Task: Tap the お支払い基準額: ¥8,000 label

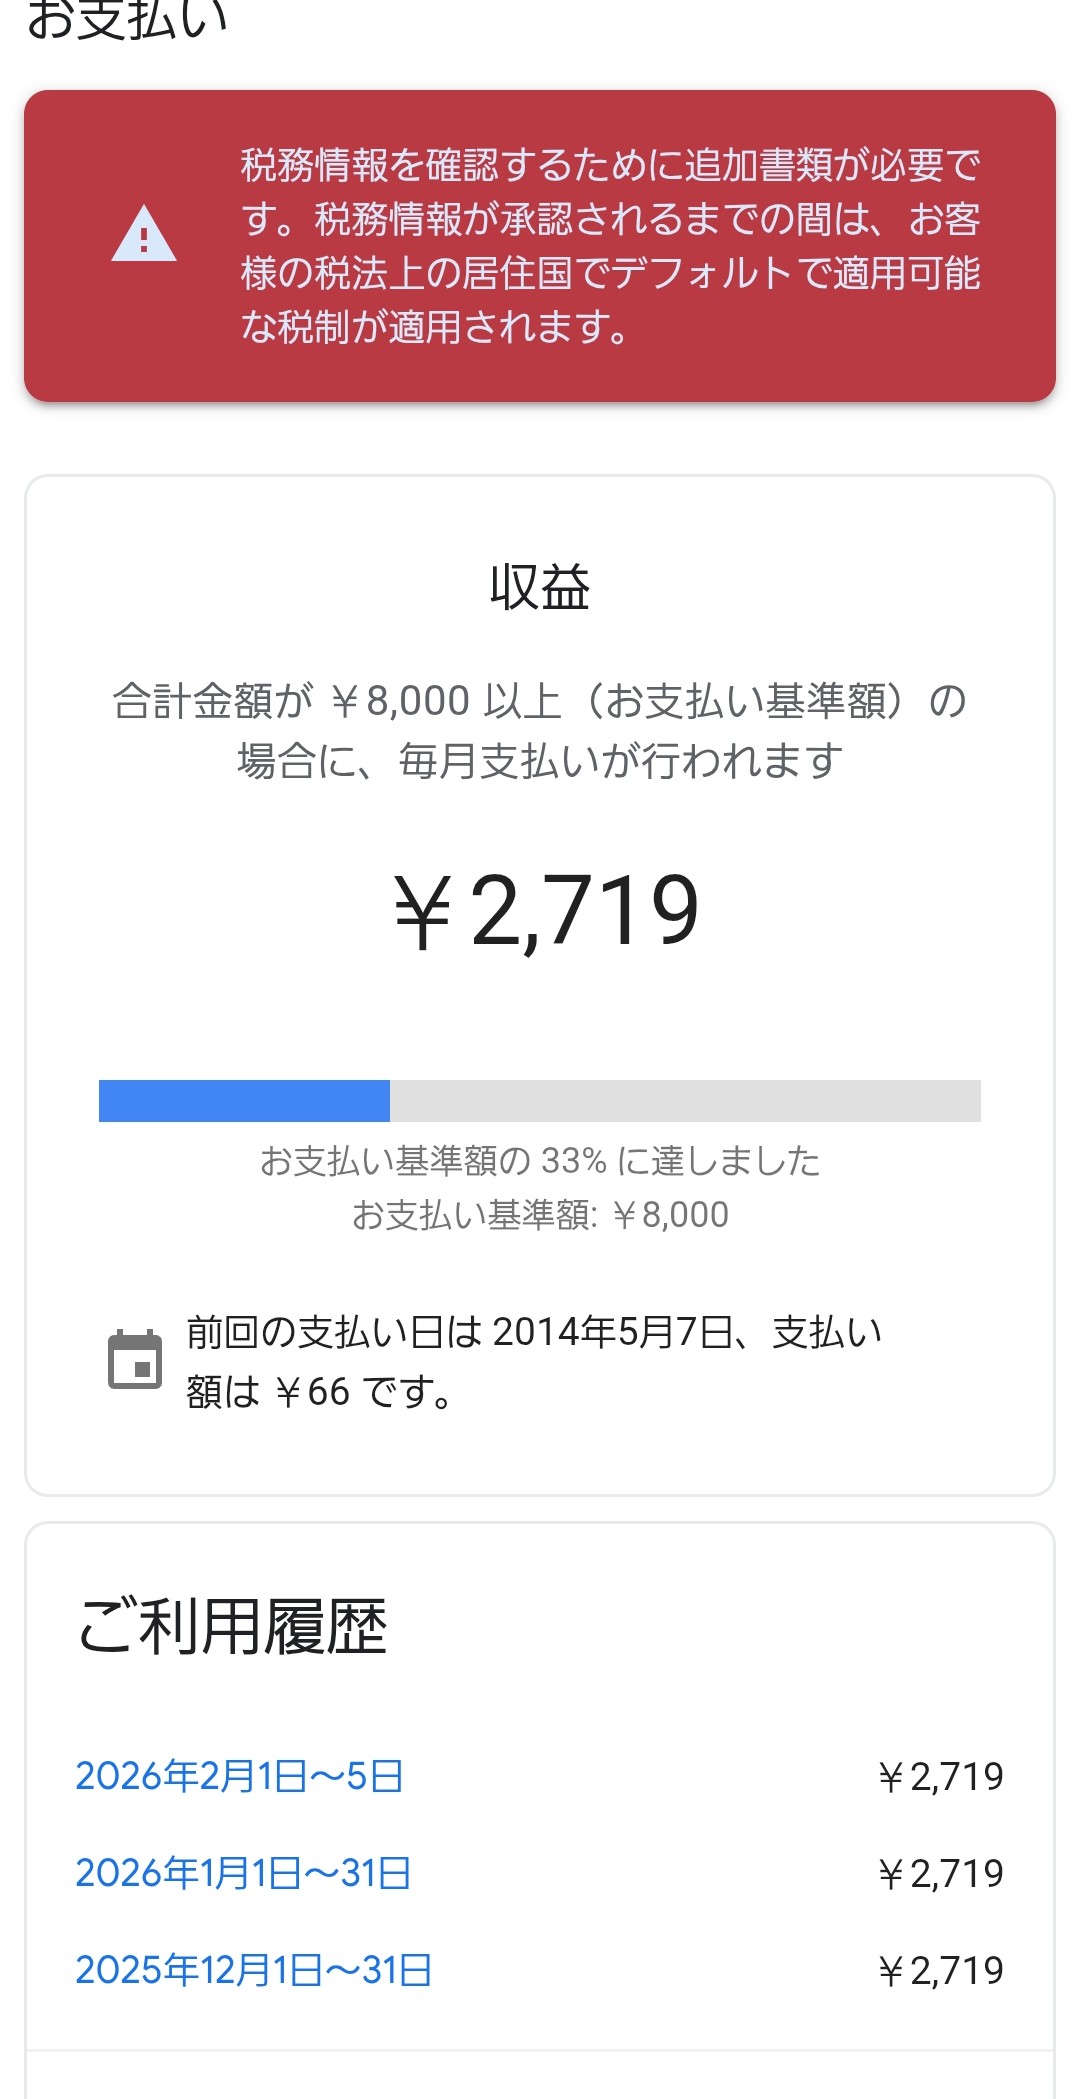Action: click(540, 1215)
